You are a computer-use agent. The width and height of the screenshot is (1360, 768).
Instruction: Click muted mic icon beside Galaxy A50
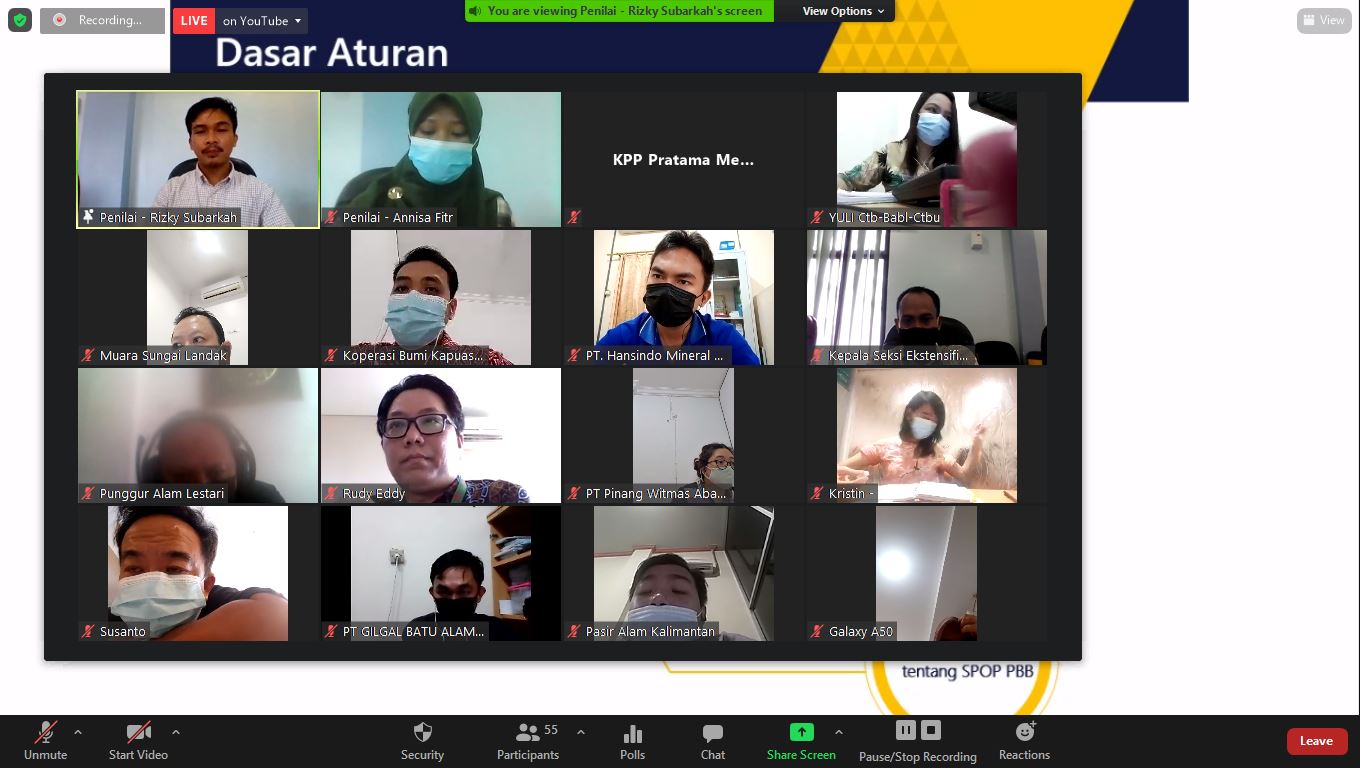pos(818,631)
